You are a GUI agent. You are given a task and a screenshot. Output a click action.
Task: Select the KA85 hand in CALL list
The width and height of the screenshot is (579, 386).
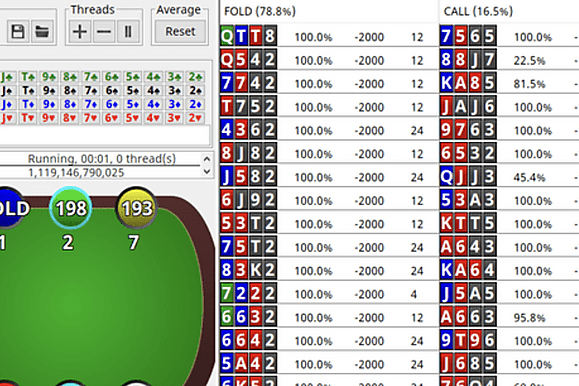point(509,83)
